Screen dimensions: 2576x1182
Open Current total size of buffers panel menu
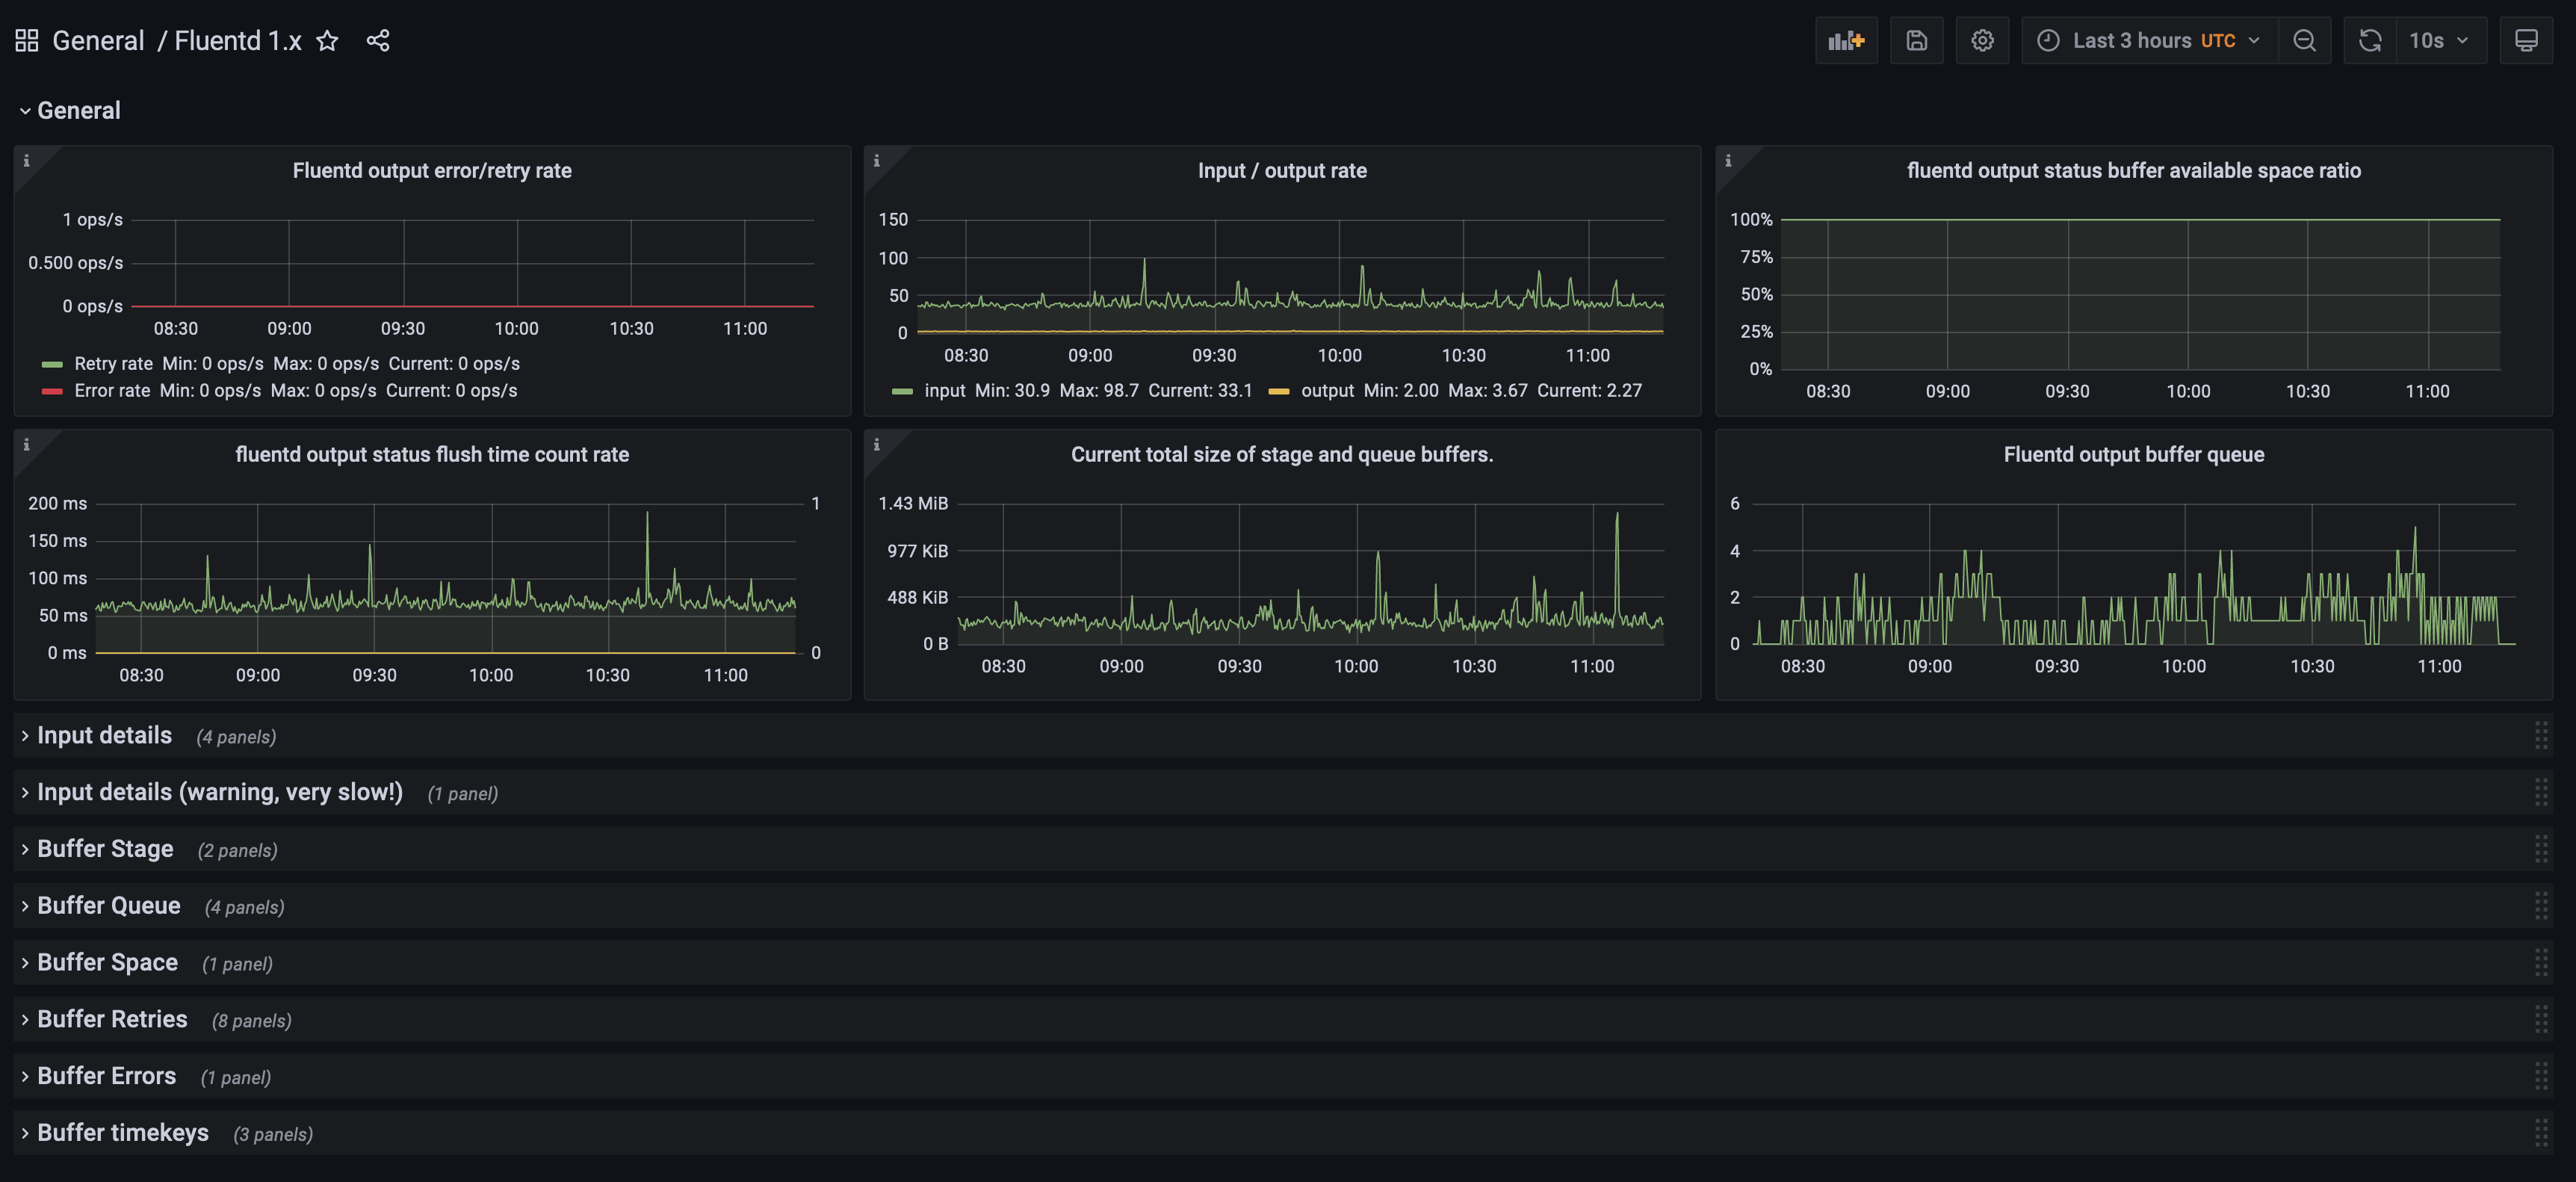pyautogui.click(x=1282, y=454)
